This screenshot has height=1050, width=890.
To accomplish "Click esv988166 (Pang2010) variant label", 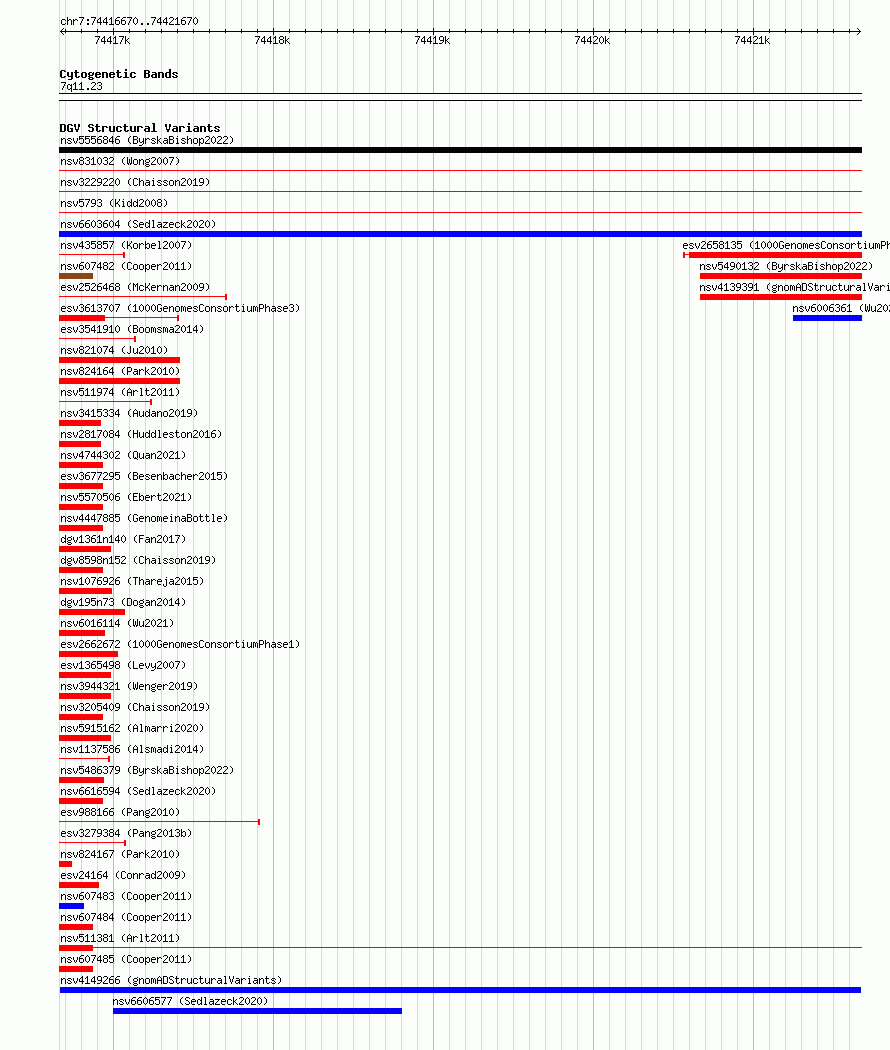I will point(120,812).
